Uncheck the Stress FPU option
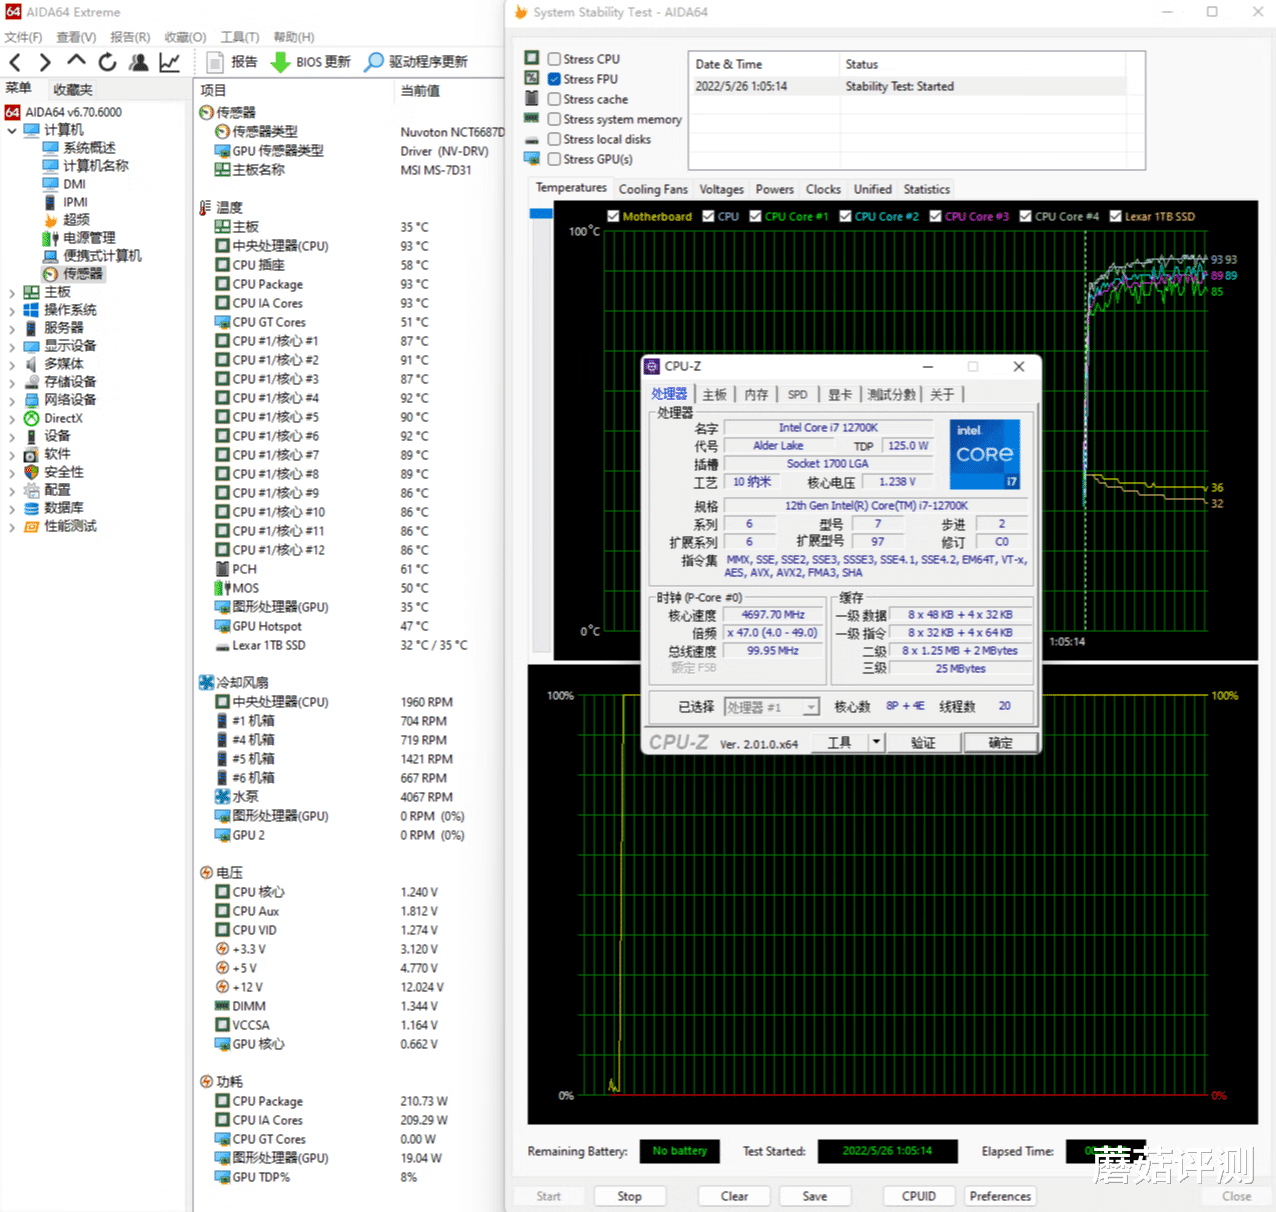 (554, 79)
